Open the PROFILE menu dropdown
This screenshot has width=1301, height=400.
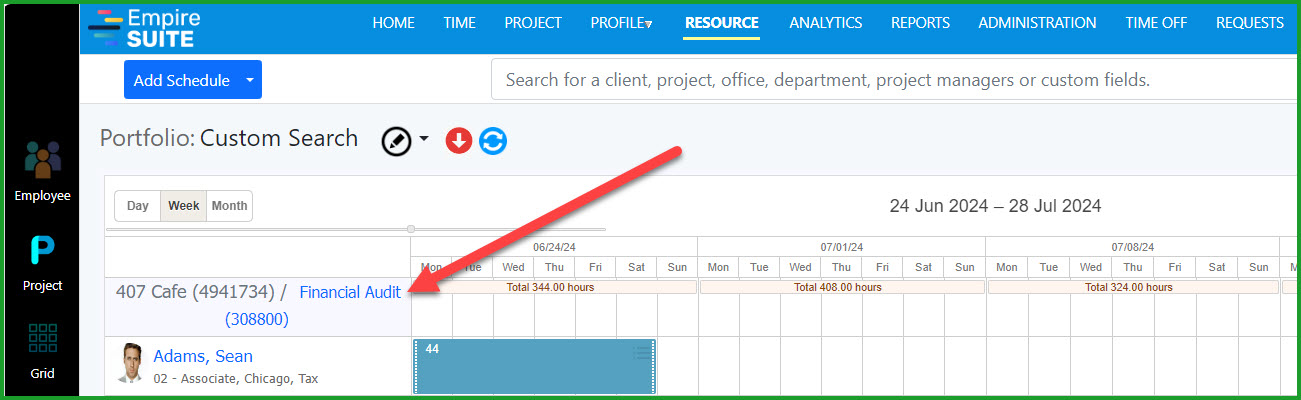coord(621,23)
